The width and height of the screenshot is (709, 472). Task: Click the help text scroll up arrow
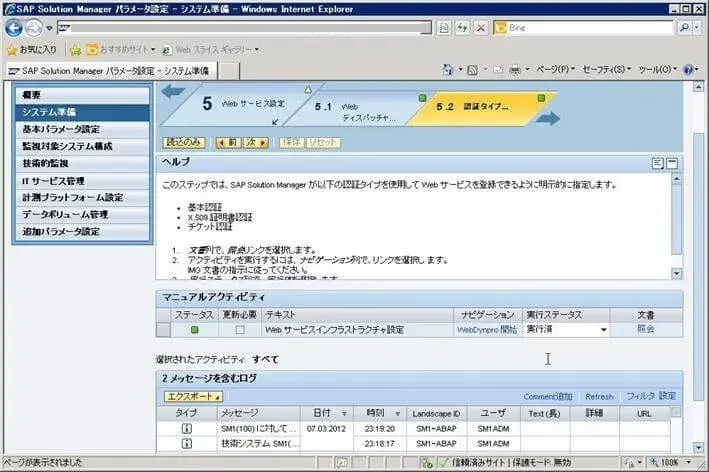(x=676, y=179)
